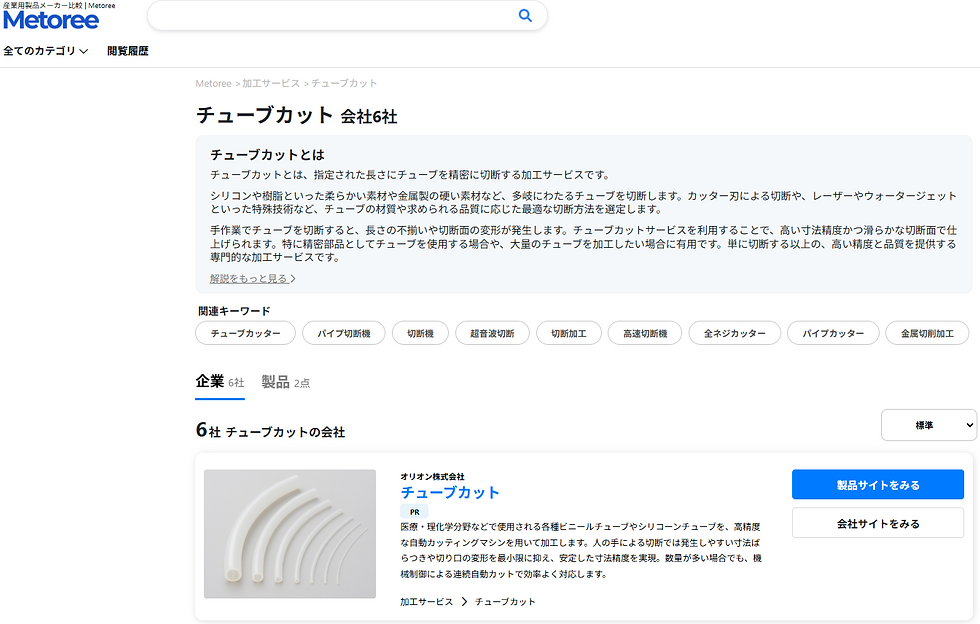980x624 pixels.
Task: Click the search magnifier icon
Action: coord(525,16)
